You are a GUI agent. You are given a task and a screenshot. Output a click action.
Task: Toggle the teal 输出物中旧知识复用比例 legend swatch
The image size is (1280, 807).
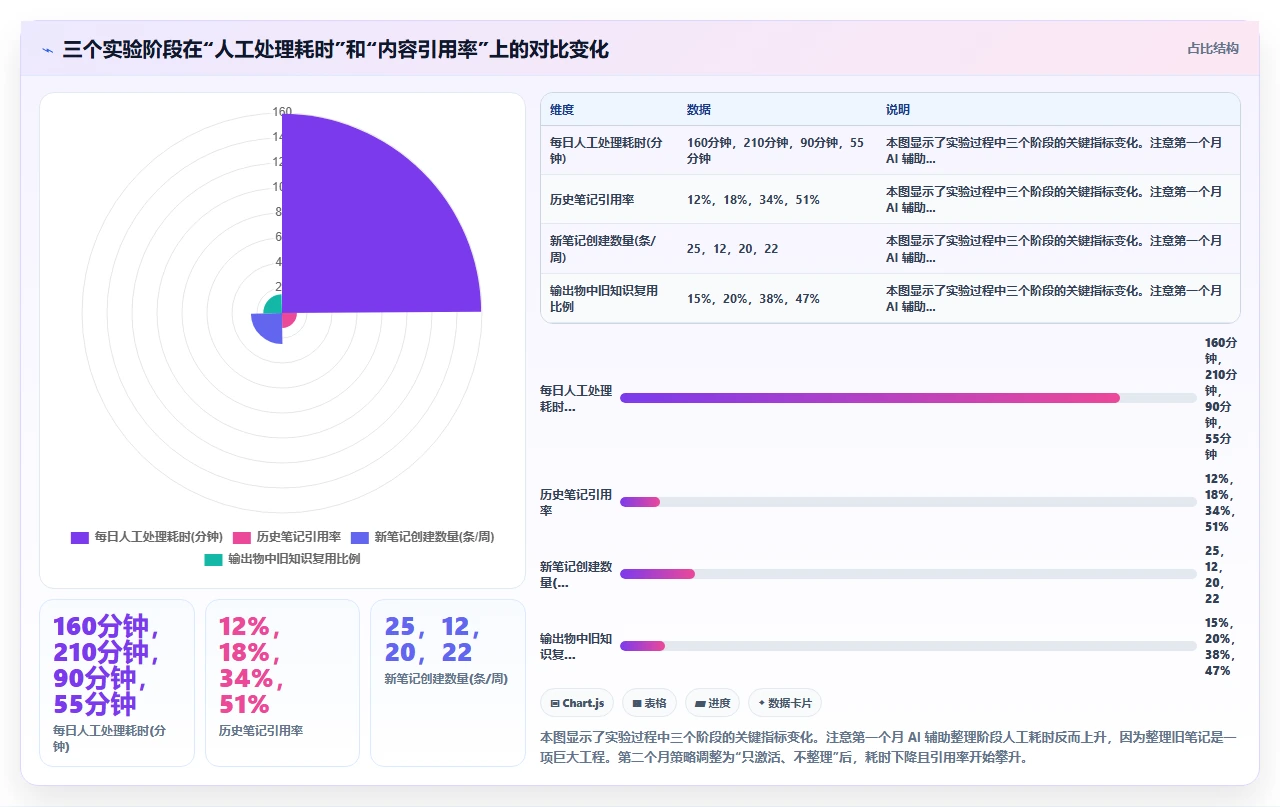(x=213, y=559)
